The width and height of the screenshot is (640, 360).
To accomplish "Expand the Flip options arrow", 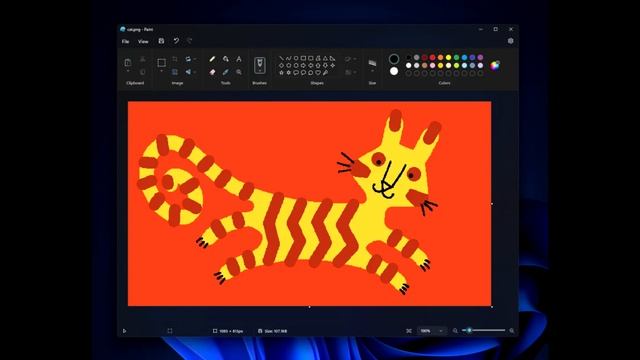I will click(x=195, y=72).
